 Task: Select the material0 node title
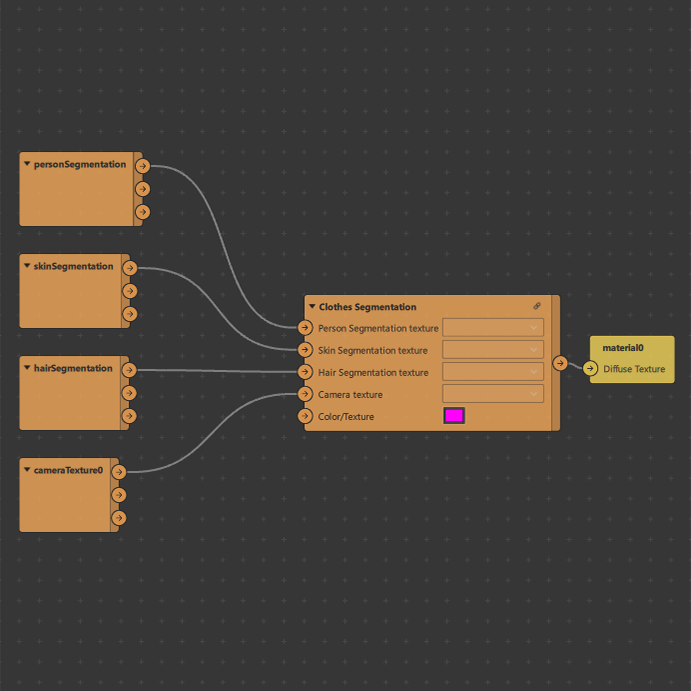tap(623, 348)
